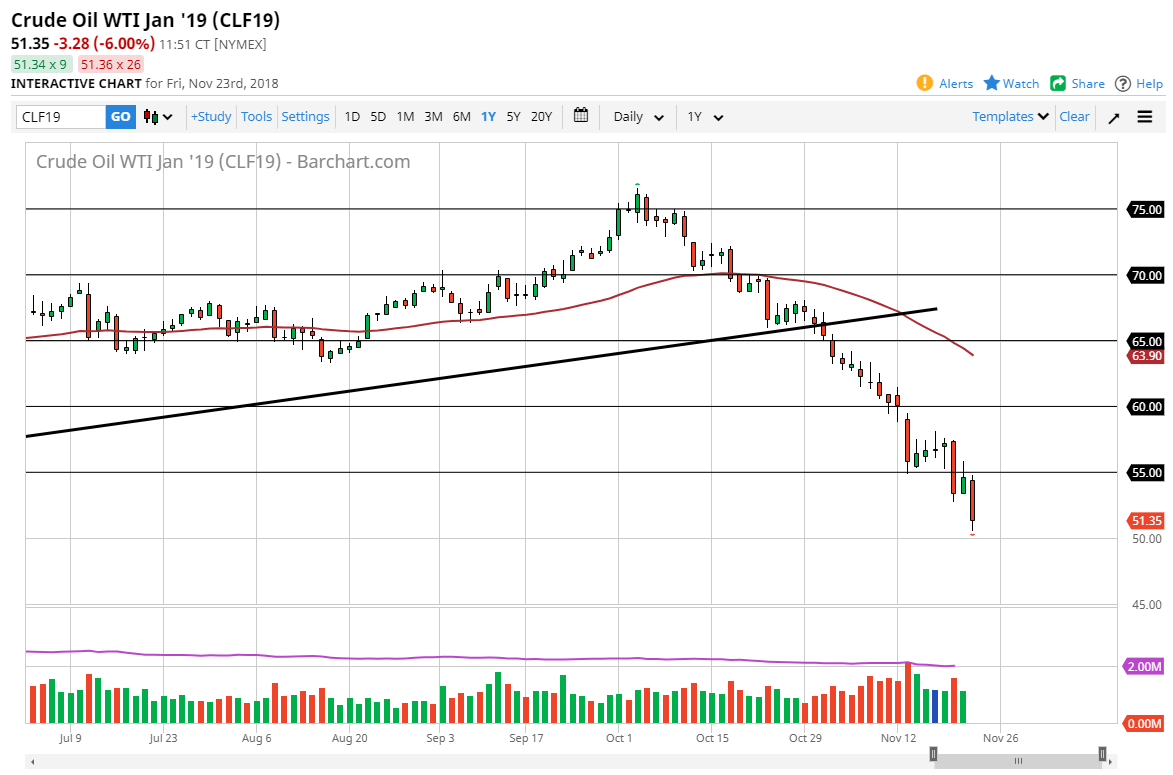
Task: Switch to the 20Y timeframe
Action: [541, 116]
